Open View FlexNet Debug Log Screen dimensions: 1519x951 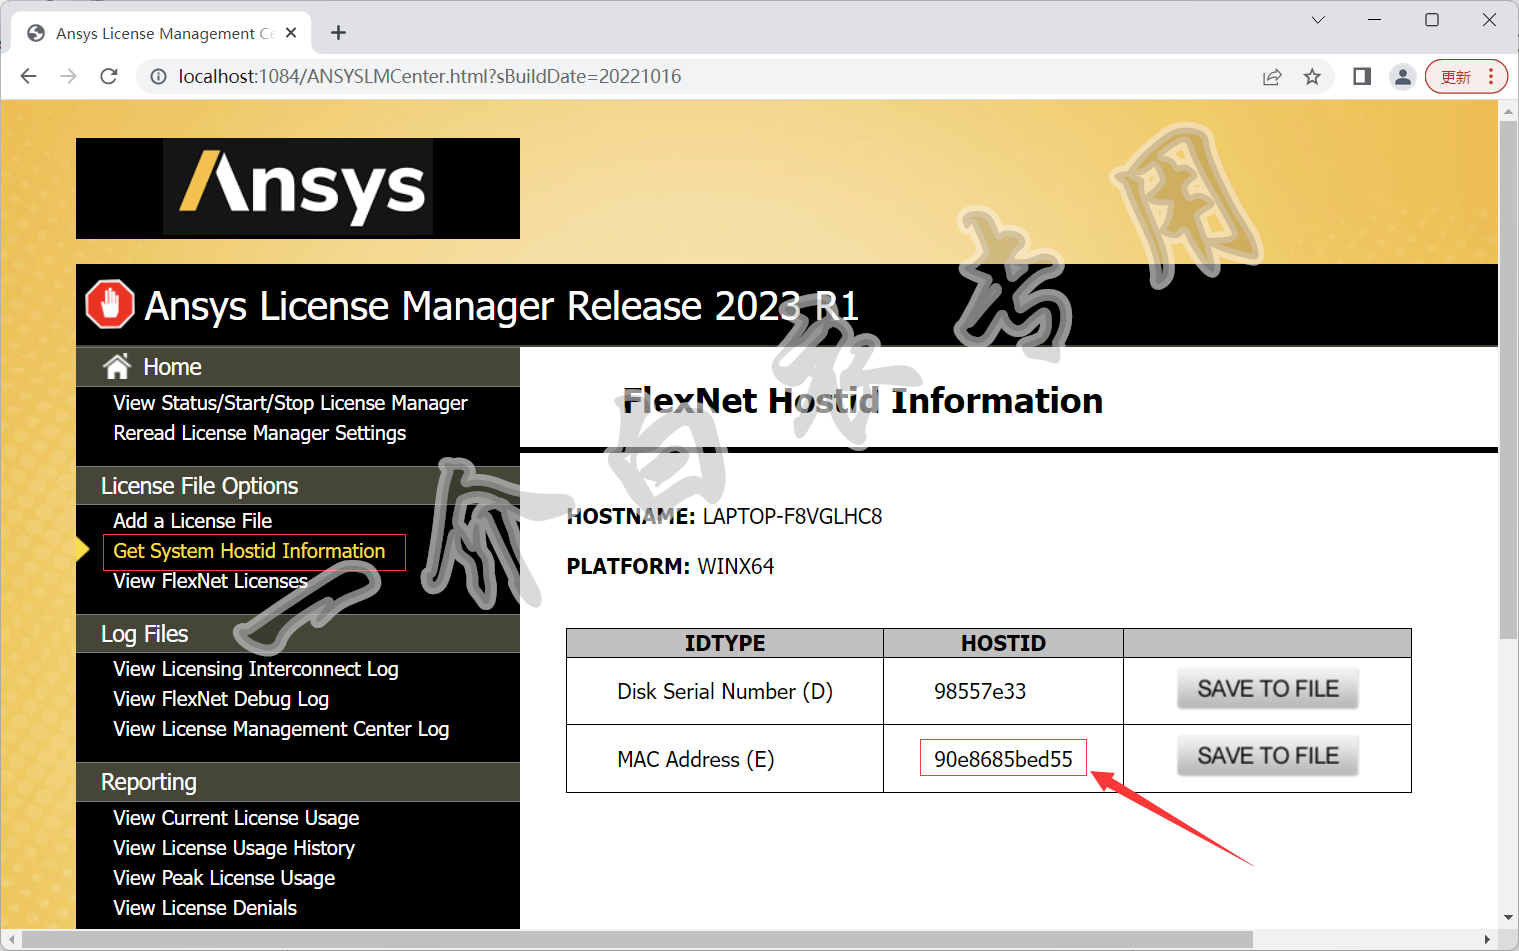221,699
